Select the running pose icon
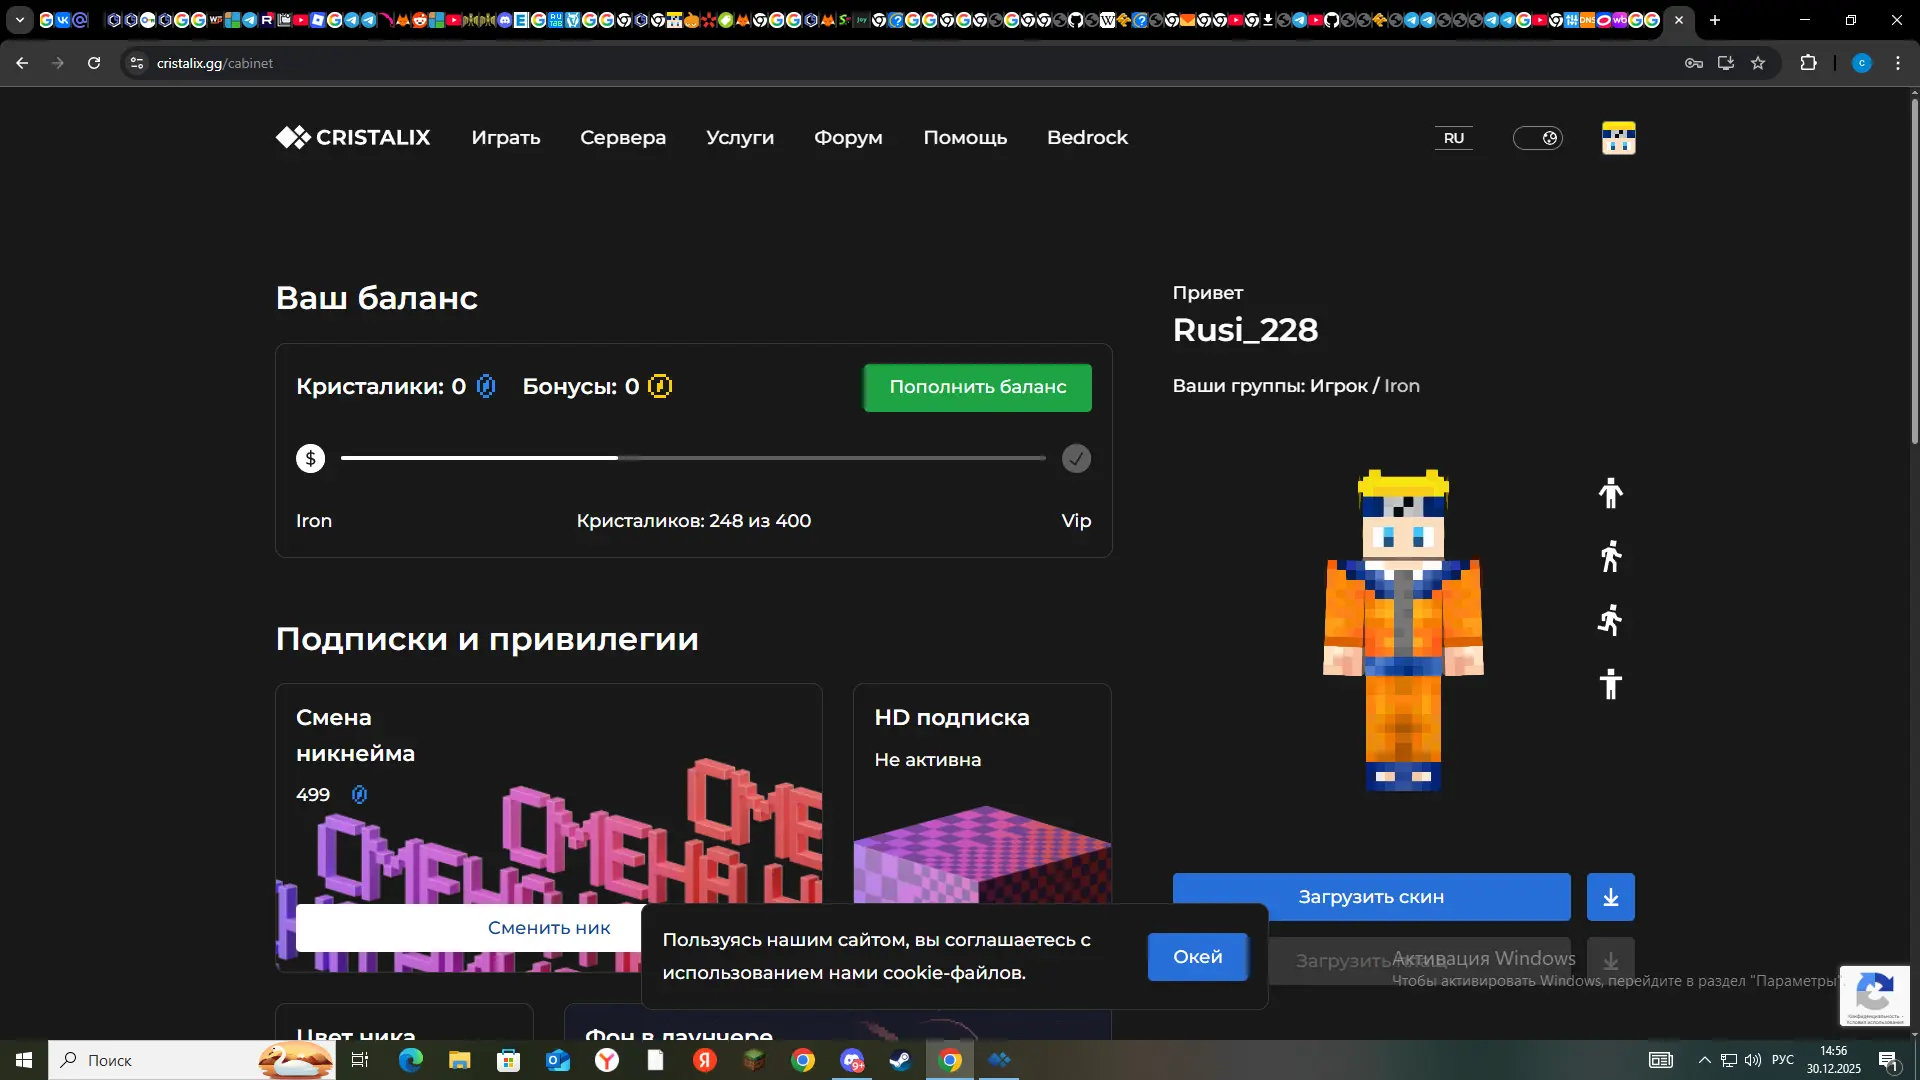This screenshot has width=1920, height=1080. point(1610,621)
